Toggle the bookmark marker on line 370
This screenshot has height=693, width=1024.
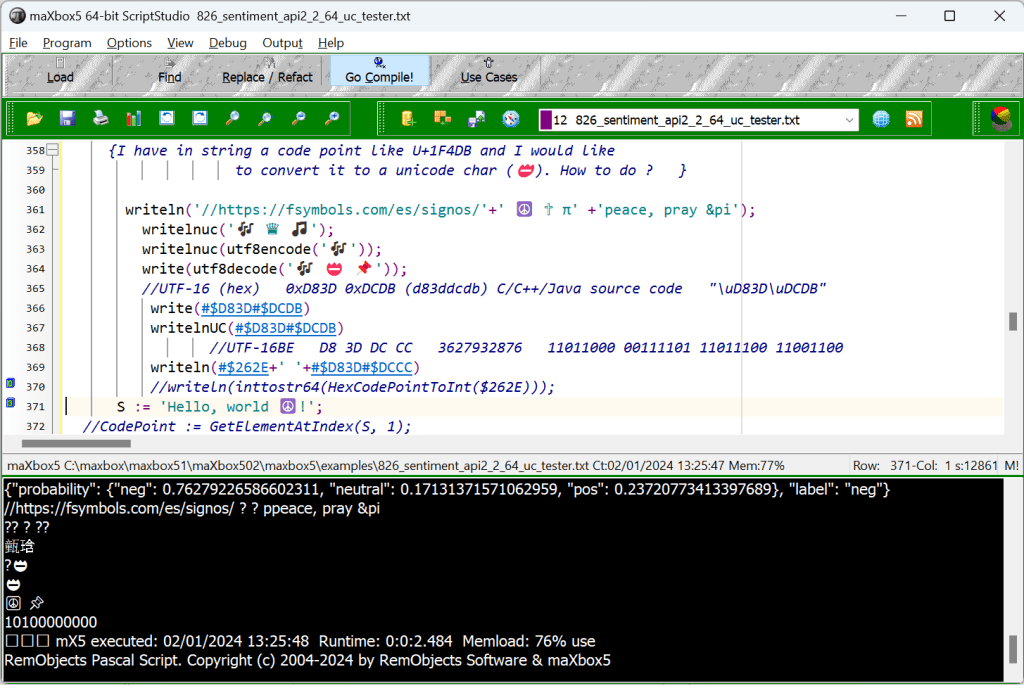(x=10, y=384)
